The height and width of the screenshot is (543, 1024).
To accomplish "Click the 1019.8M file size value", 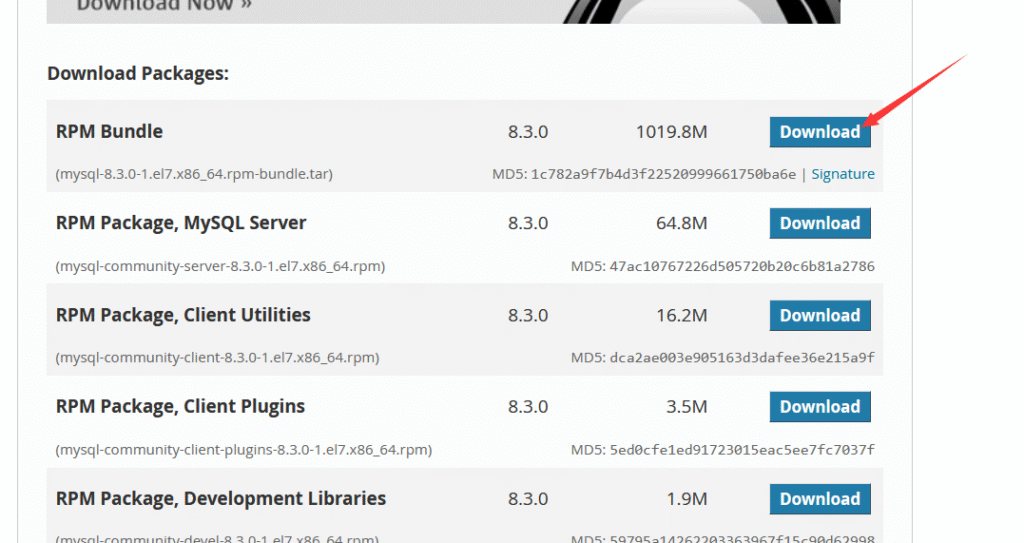I will coord(671,132).
